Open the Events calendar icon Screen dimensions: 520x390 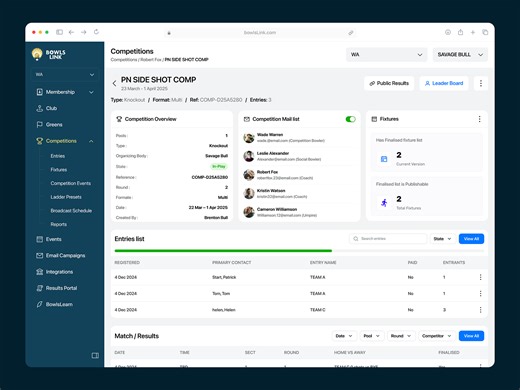39,239
